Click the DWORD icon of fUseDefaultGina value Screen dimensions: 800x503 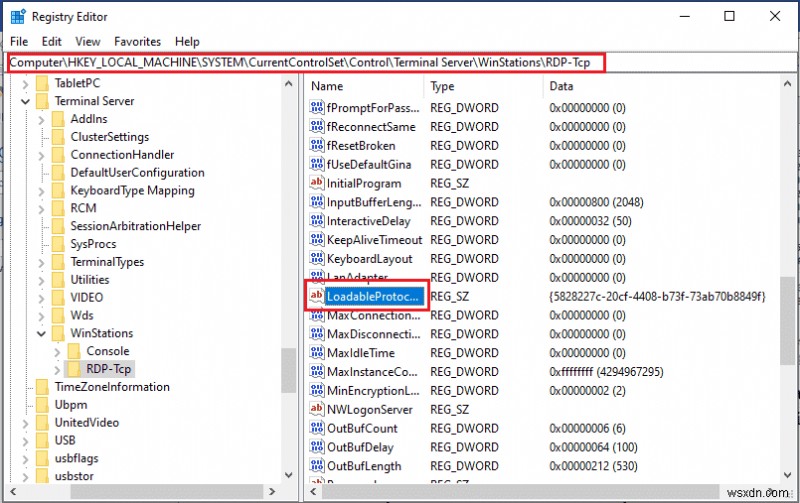317,164
